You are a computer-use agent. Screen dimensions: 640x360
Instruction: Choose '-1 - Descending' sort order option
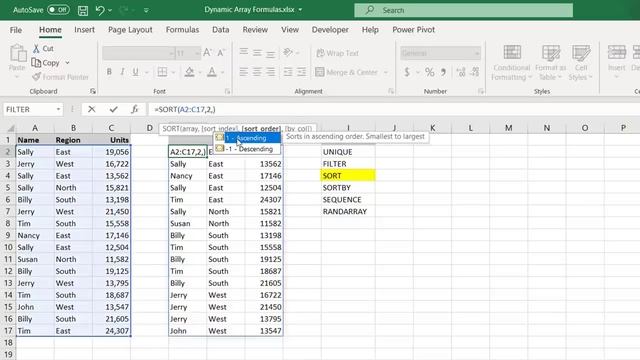coord(247,149)
